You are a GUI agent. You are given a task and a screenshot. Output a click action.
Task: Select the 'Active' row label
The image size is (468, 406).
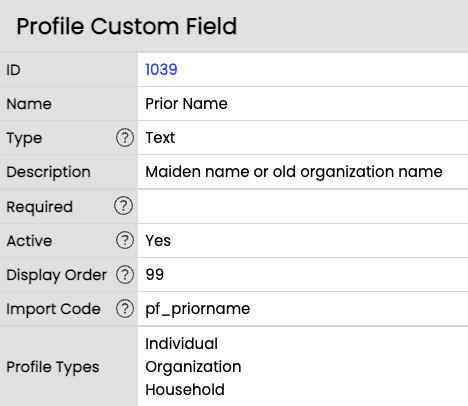pos(29,241)
